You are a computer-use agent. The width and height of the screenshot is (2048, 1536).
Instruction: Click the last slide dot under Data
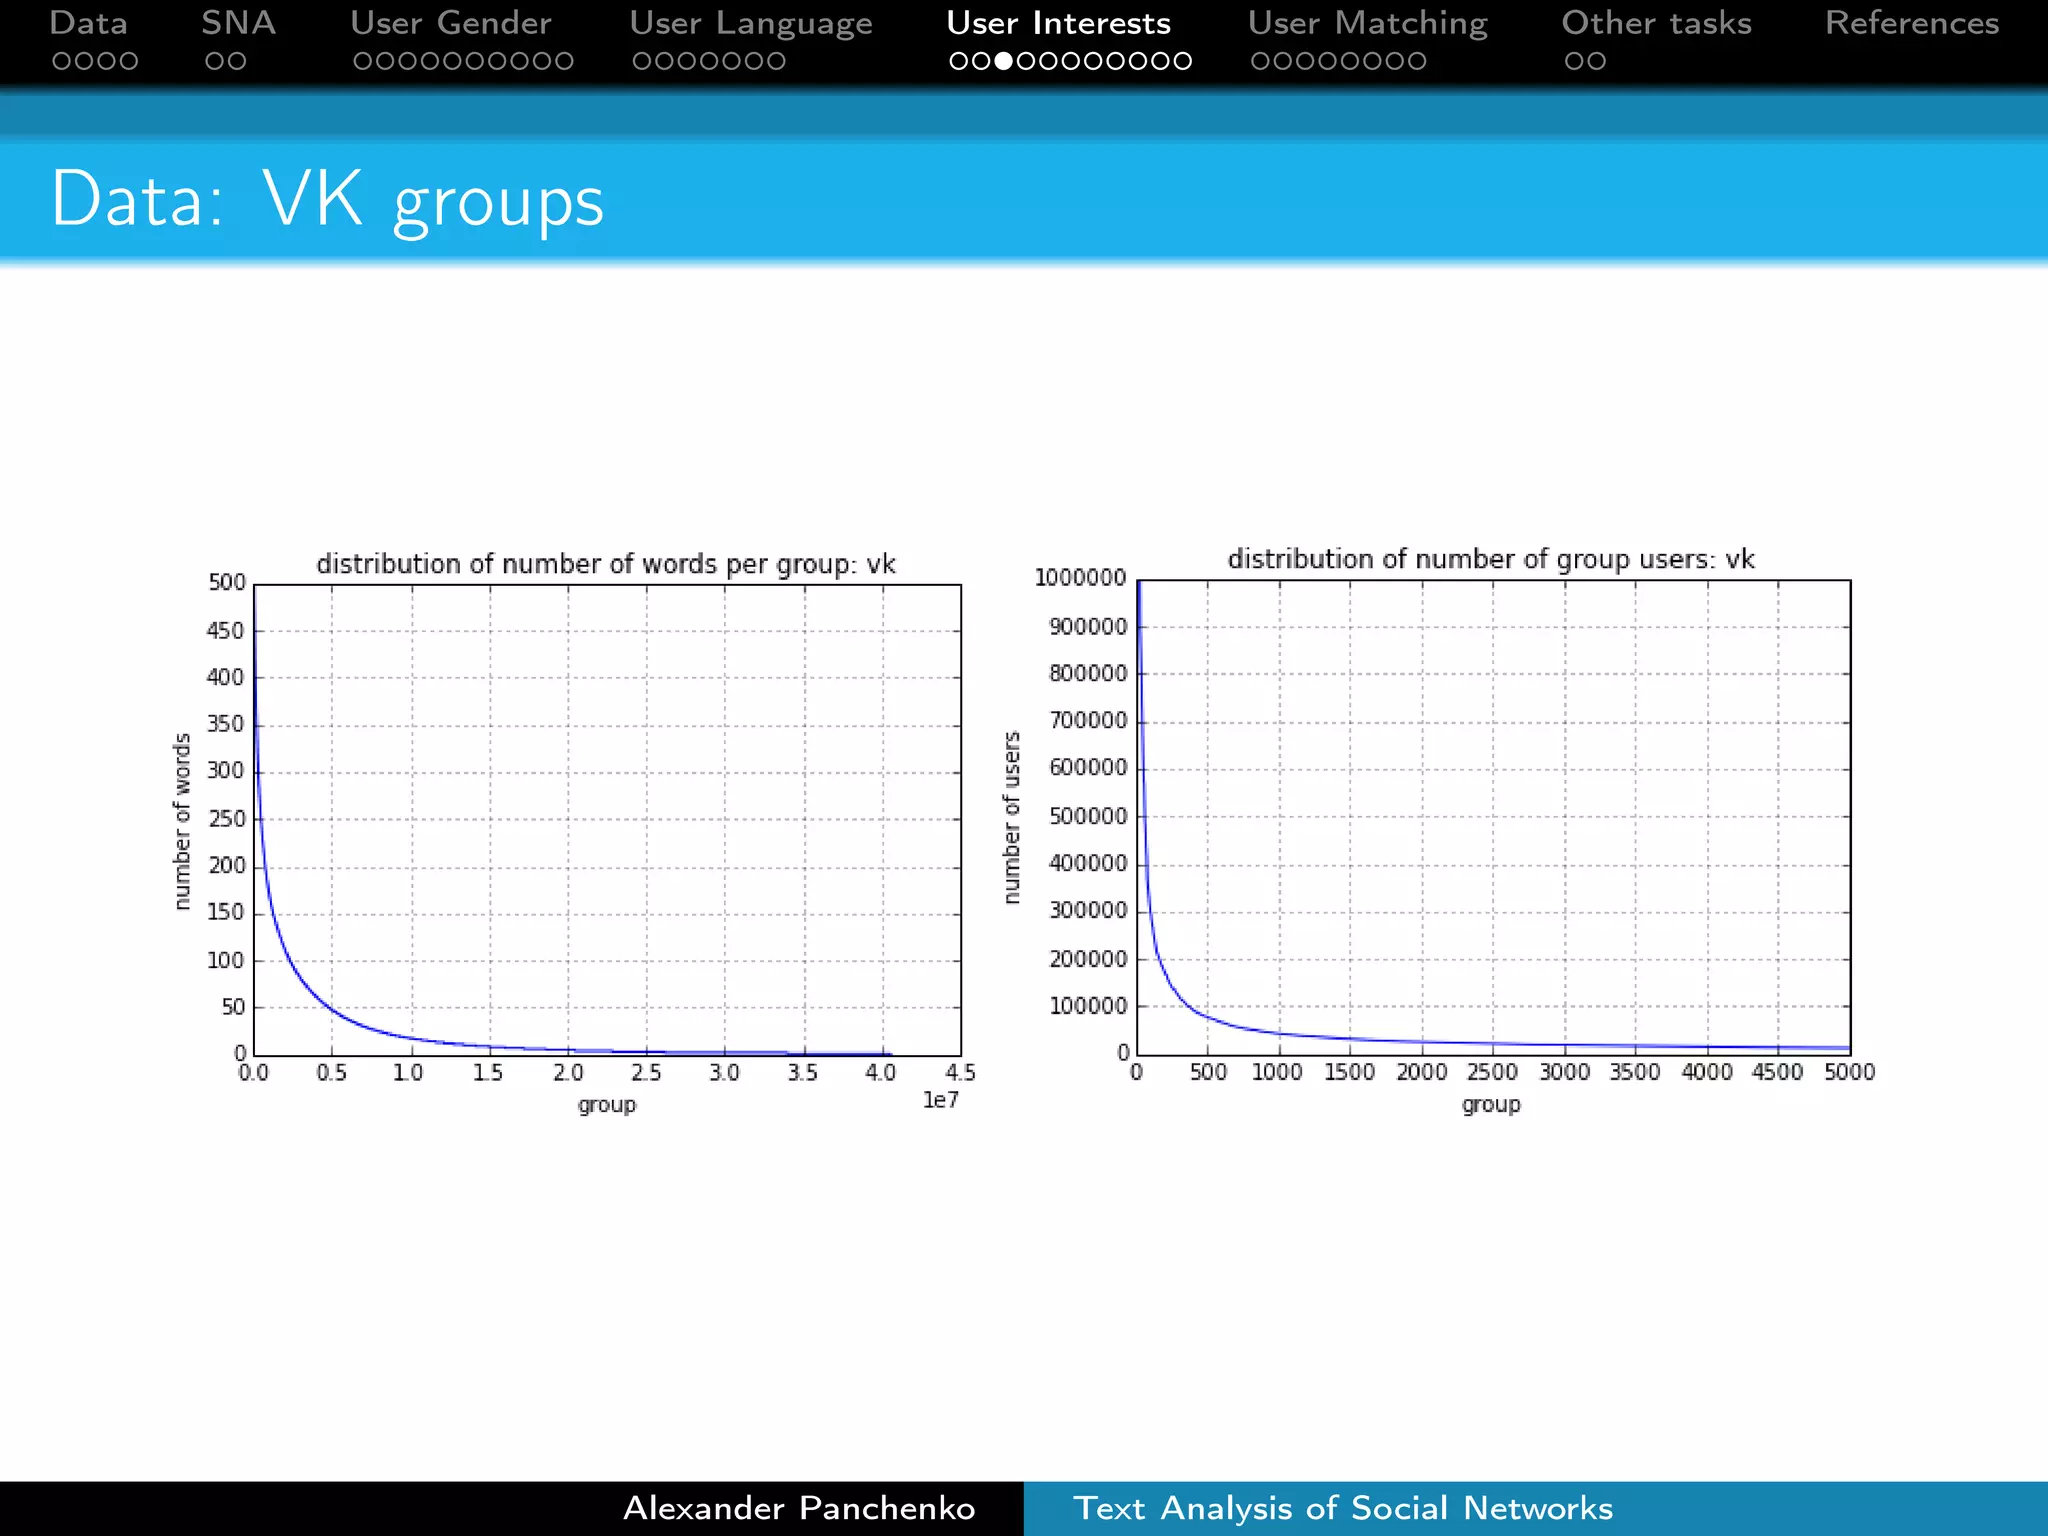(x=129, y=61)
